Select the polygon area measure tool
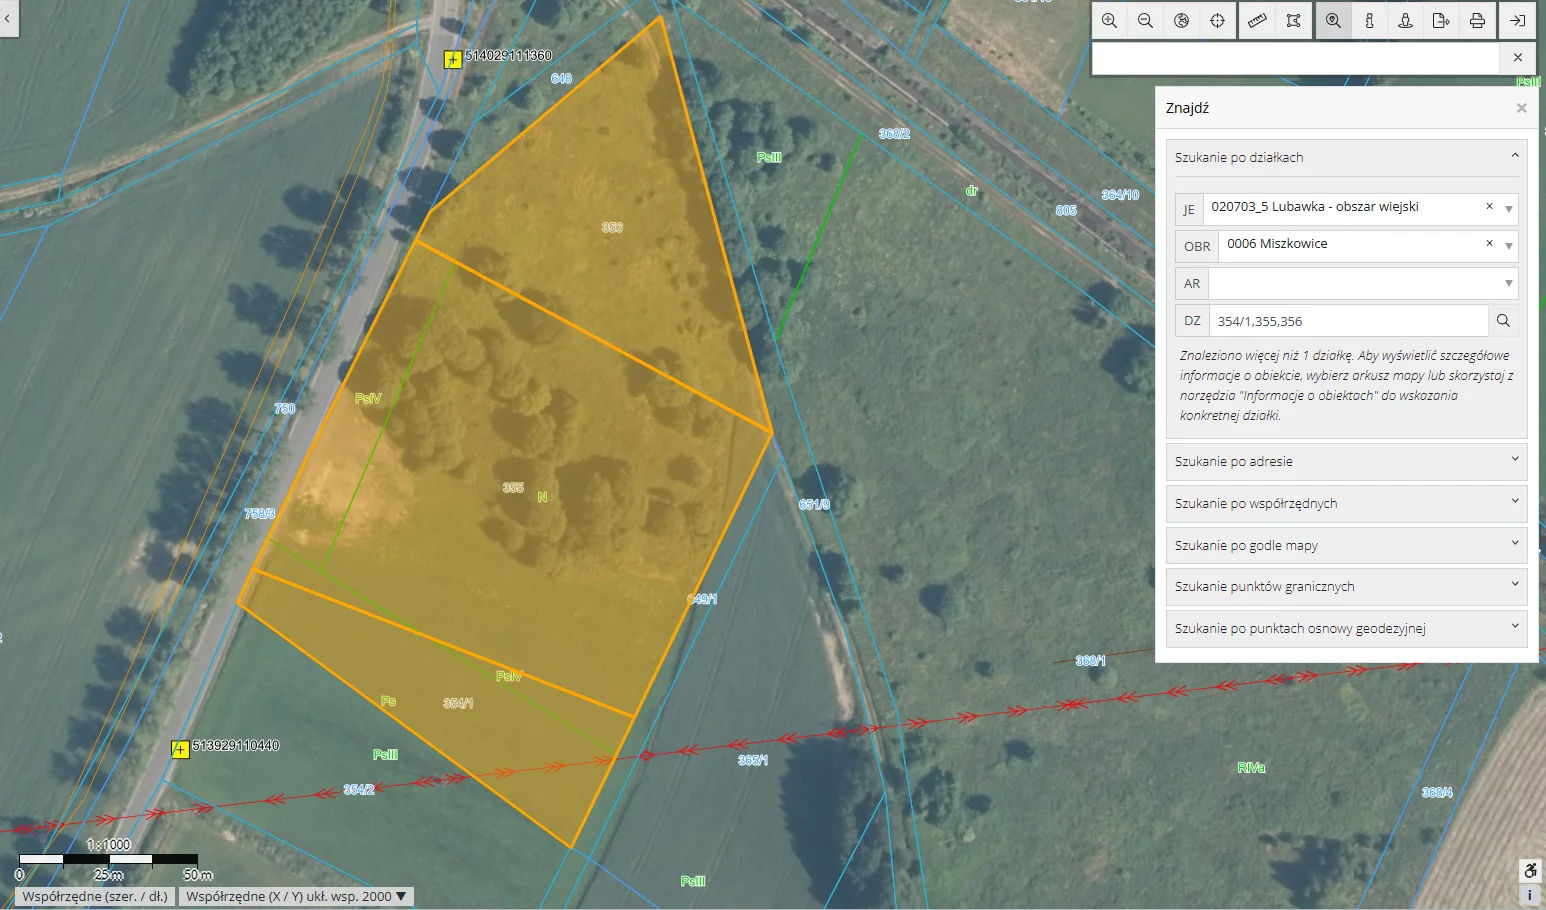Image resolution: width=1546 pixels, height=910 pixels. click(1293, 21)
